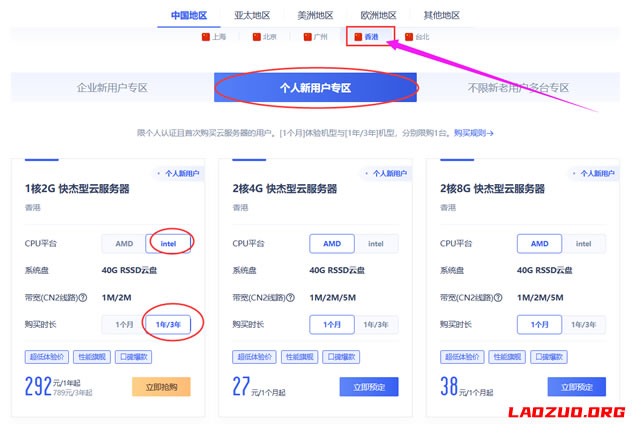Choose 1个月 duration for the 2核8G server
The image size is (632, 424).
point(539,324)
